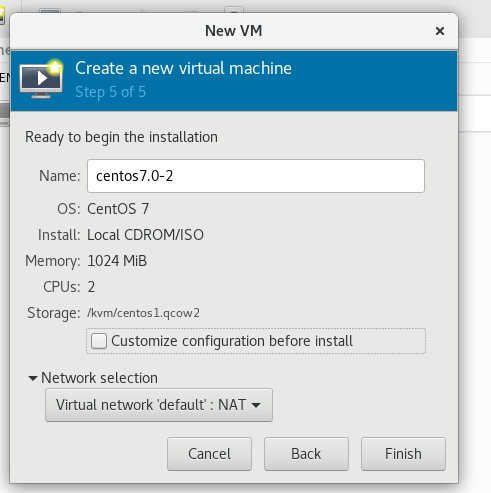Screen dimensions: 491x493
Task: Click the CPUs value '2'
Action: click(91, 287)
